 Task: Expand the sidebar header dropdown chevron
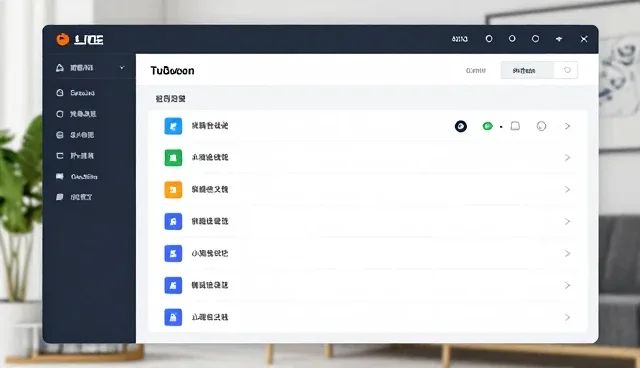click(x=122, y=68)
